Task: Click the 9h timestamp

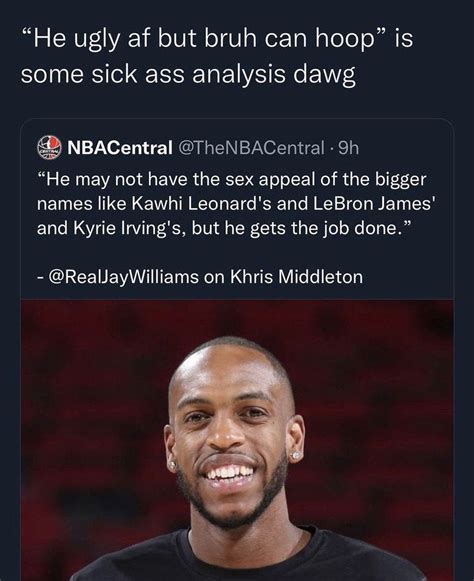Action: point(349,148)
